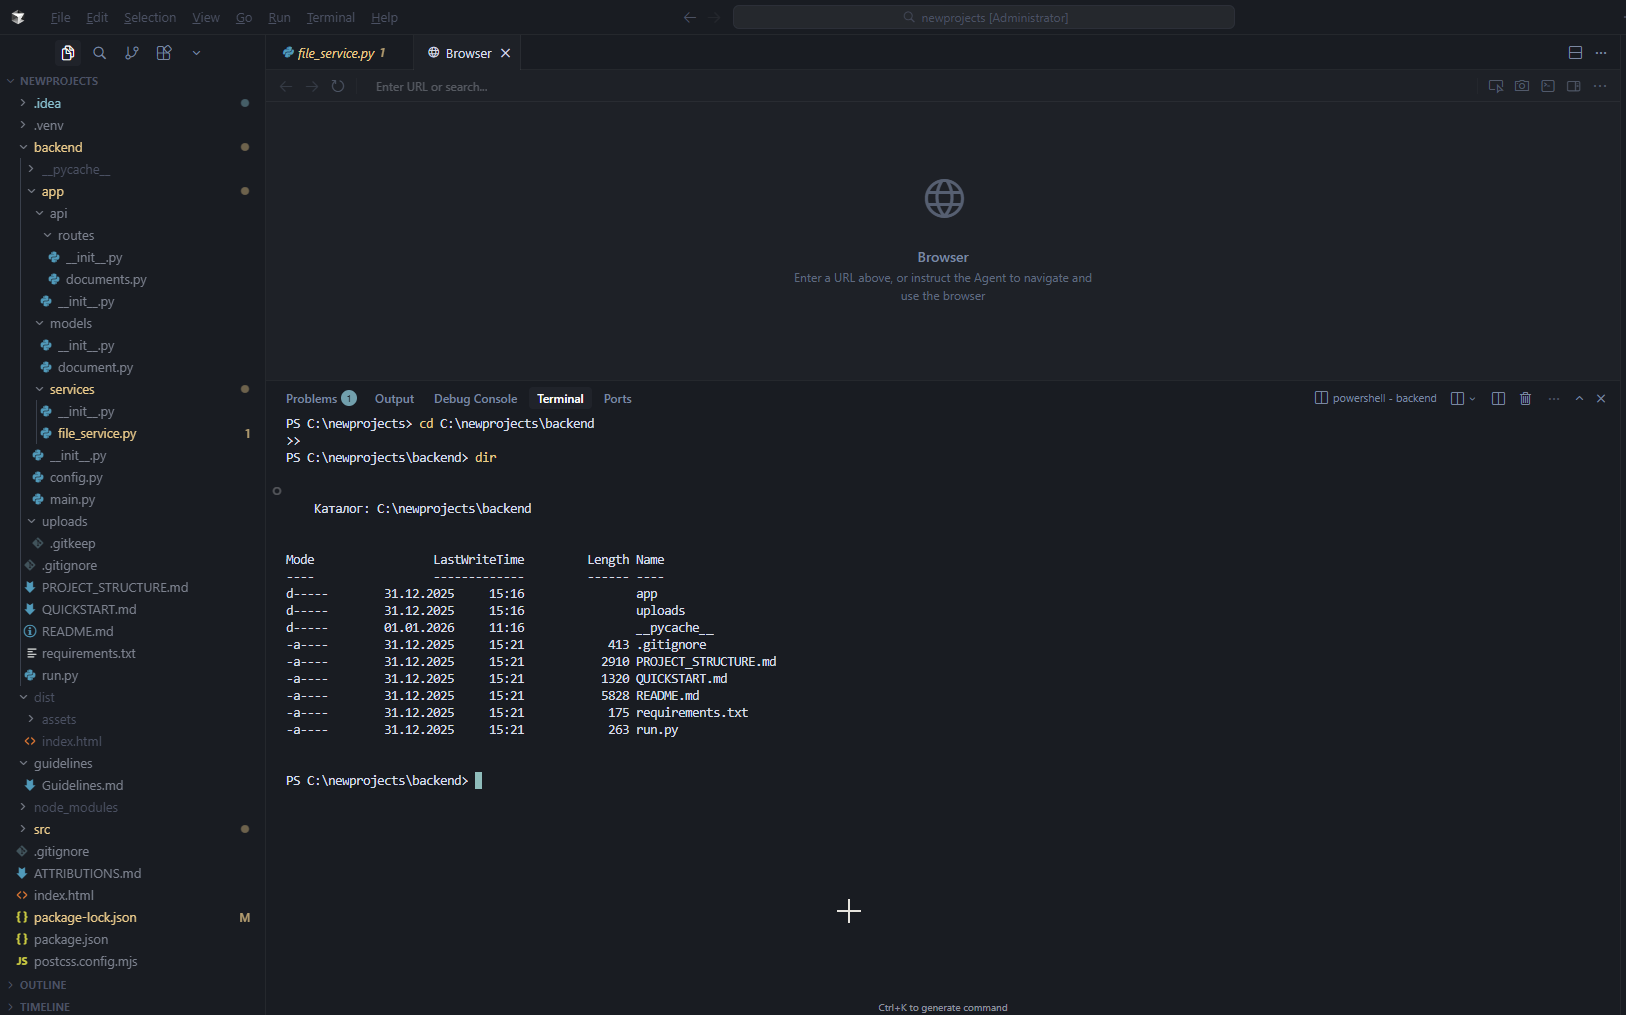Screen dimensions: 1626x1015
Task: Open browser toolbar more actions menu
Action: point(1600,87)
